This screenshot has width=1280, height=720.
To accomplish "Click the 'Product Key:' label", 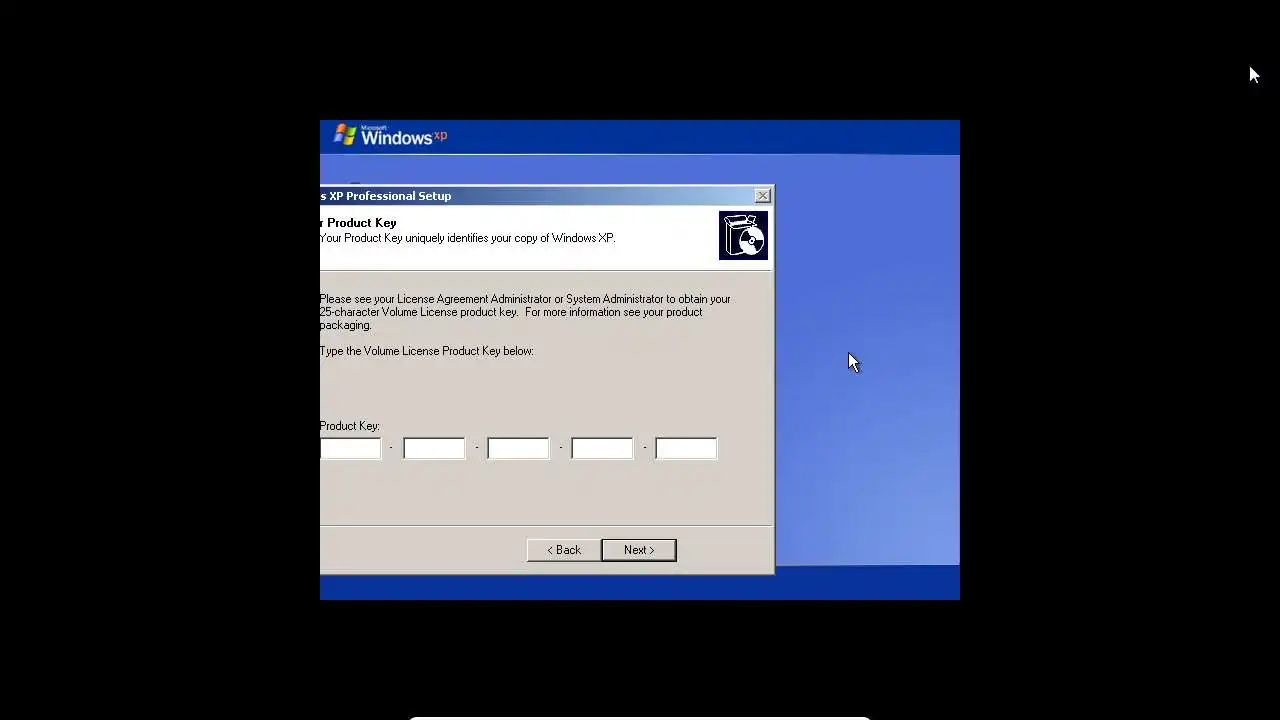I will [x=350, y=426].
